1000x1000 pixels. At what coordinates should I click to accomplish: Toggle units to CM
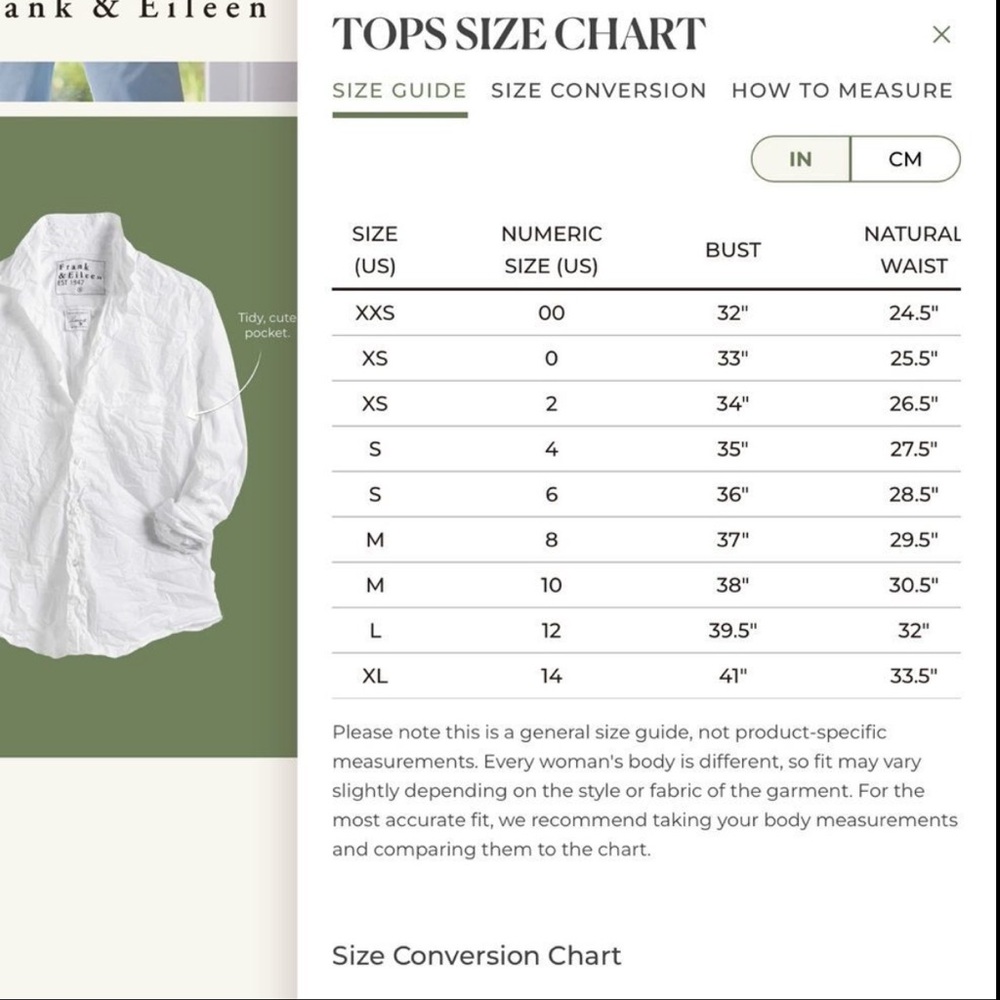click(x=905, y=159)
